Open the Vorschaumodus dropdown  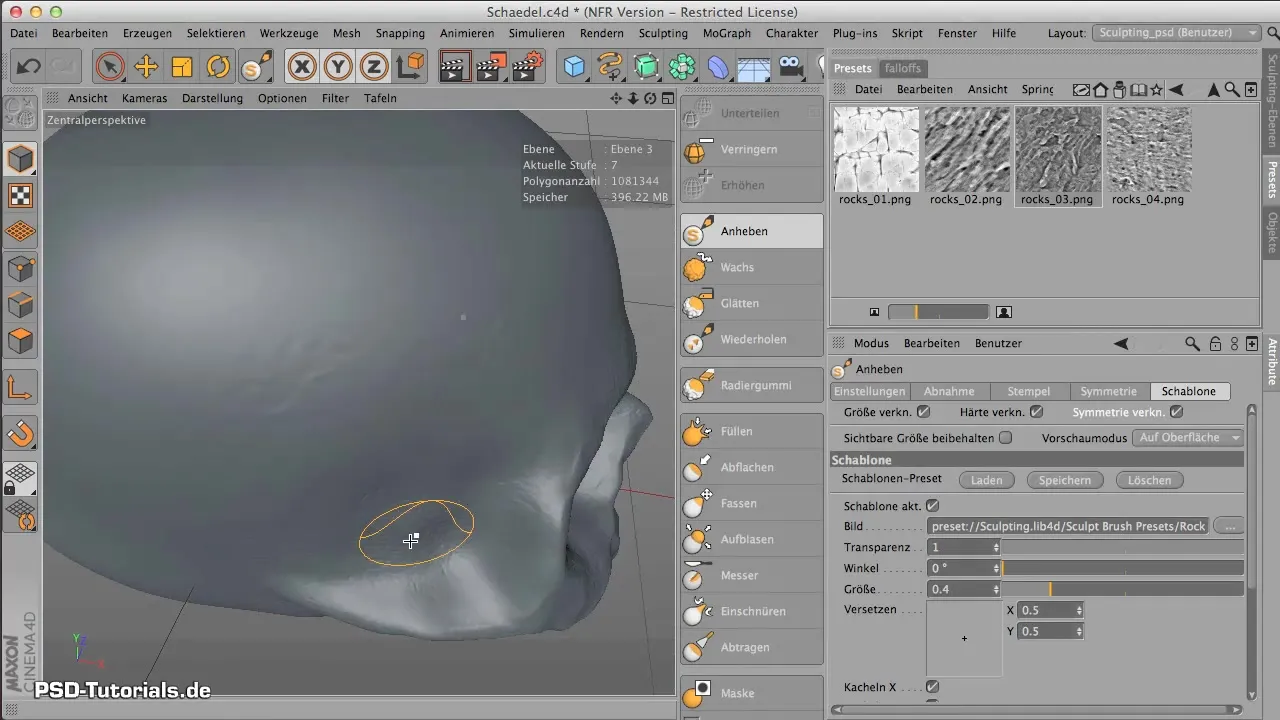[1187, 438]
